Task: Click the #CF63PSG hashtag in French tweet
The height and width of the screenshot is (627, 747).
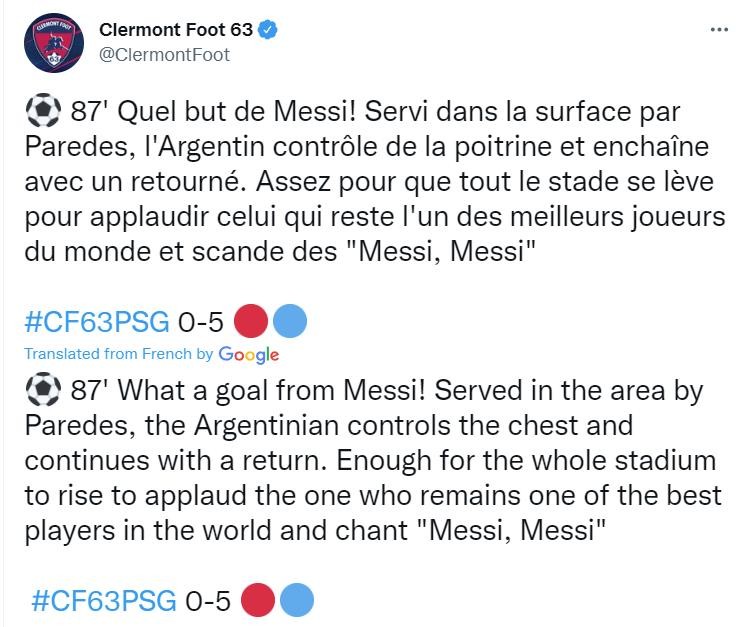Action: point(97,322)
